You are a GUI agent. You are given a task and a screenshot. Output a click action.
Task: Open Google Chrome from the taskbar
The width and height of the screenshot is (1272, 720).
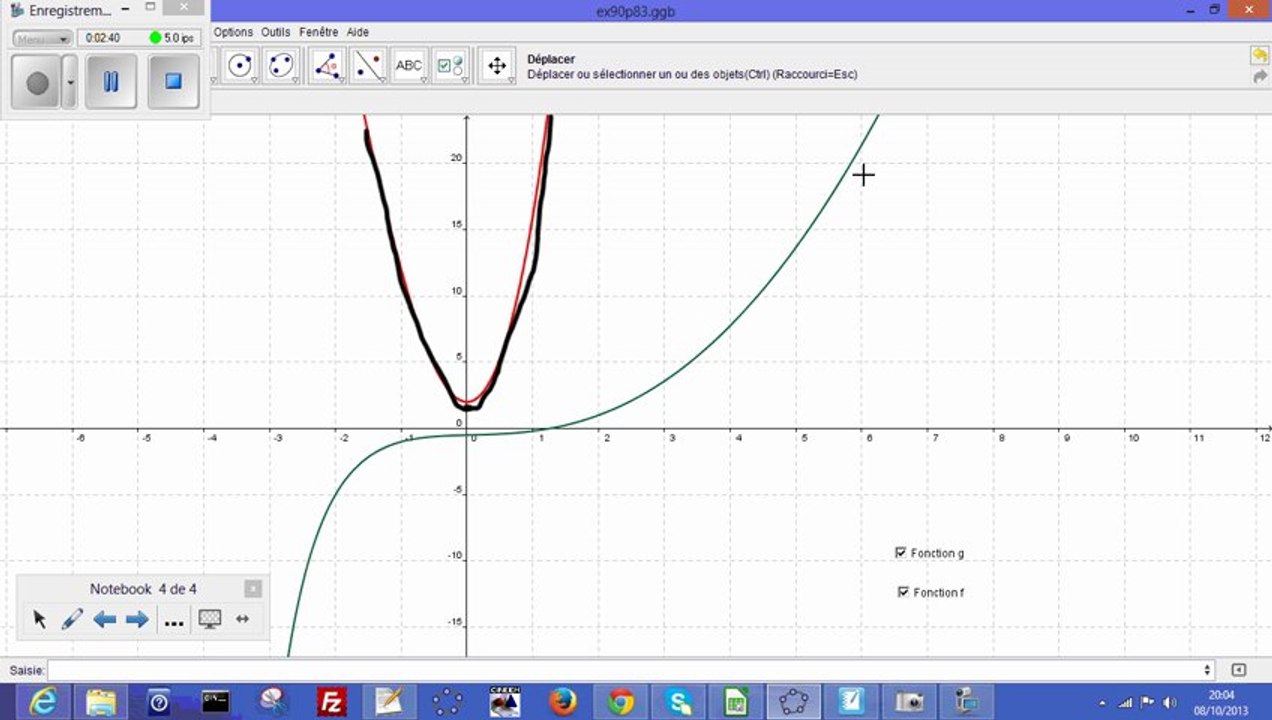pyautogui.click(x=621, y=702)
